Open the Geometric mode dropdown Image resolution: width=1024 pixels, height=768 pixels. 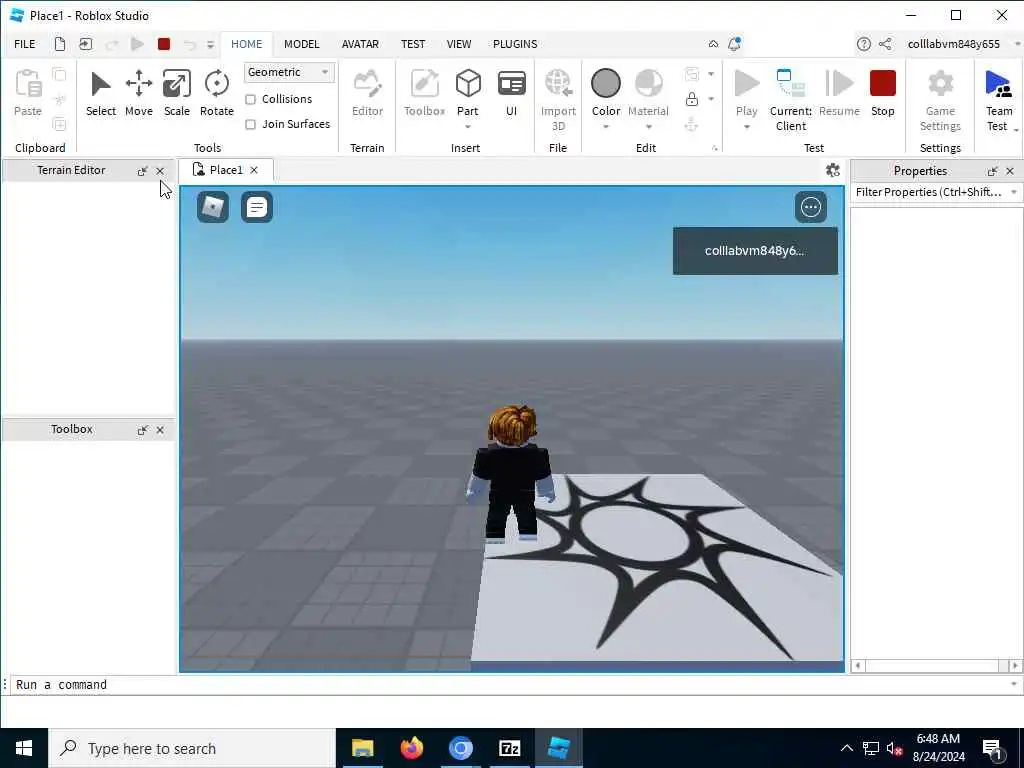point(289,72)
